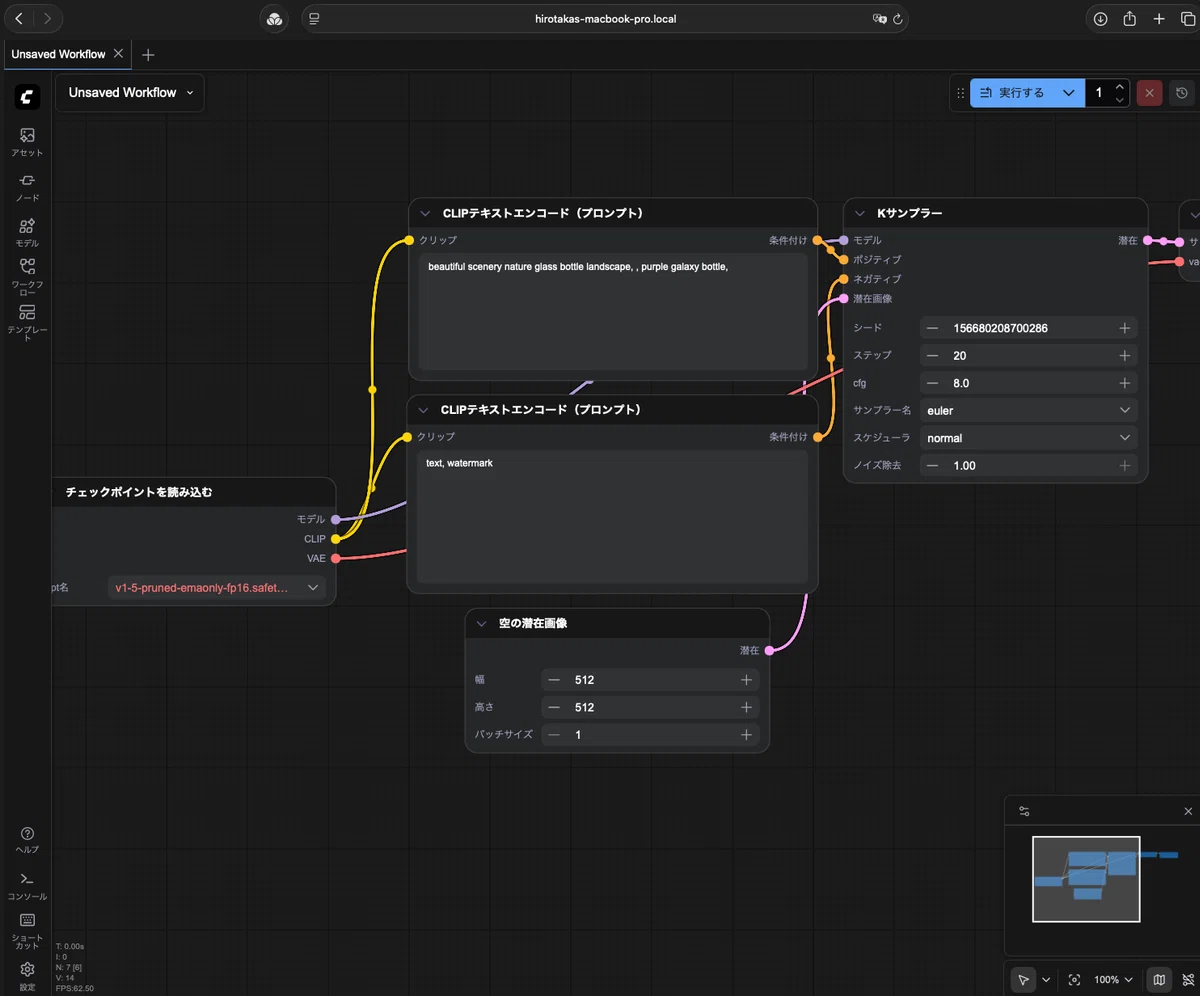The image size is (1200, 996).
Task: Click the minimap viewport thumbnail
Action: click(1086, 879)
